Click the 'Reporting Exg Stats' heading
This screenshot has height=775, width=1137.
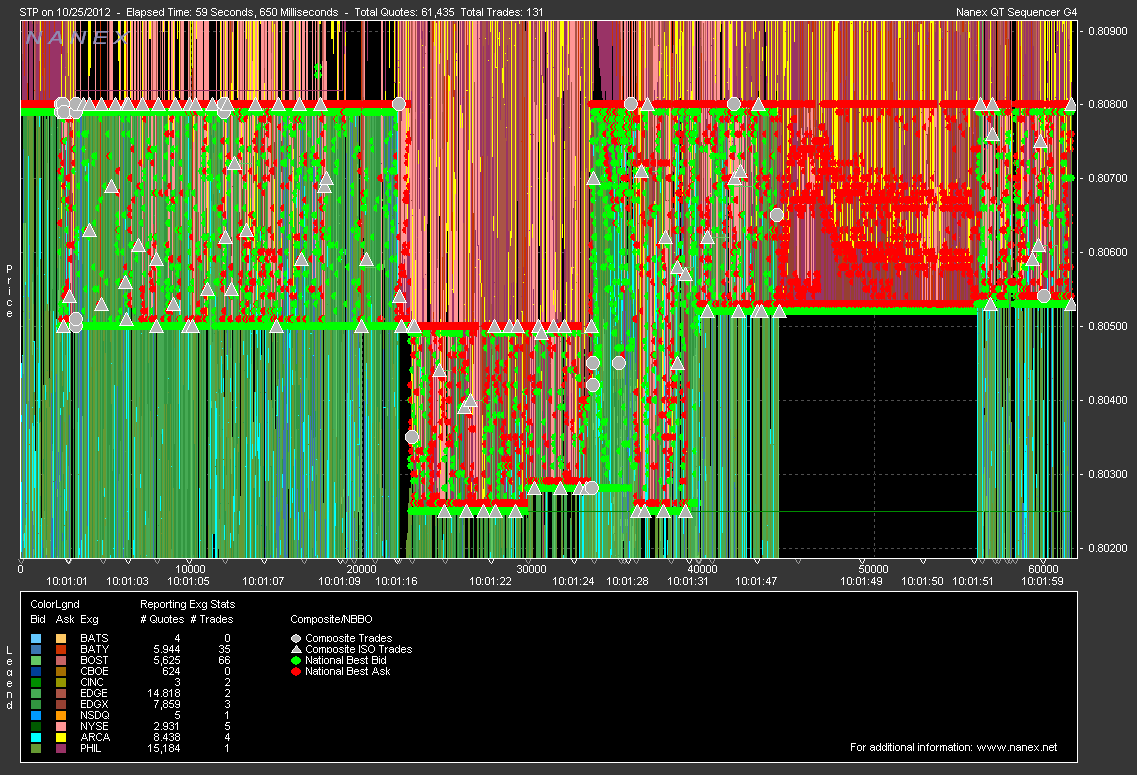[x=188, y=605]
